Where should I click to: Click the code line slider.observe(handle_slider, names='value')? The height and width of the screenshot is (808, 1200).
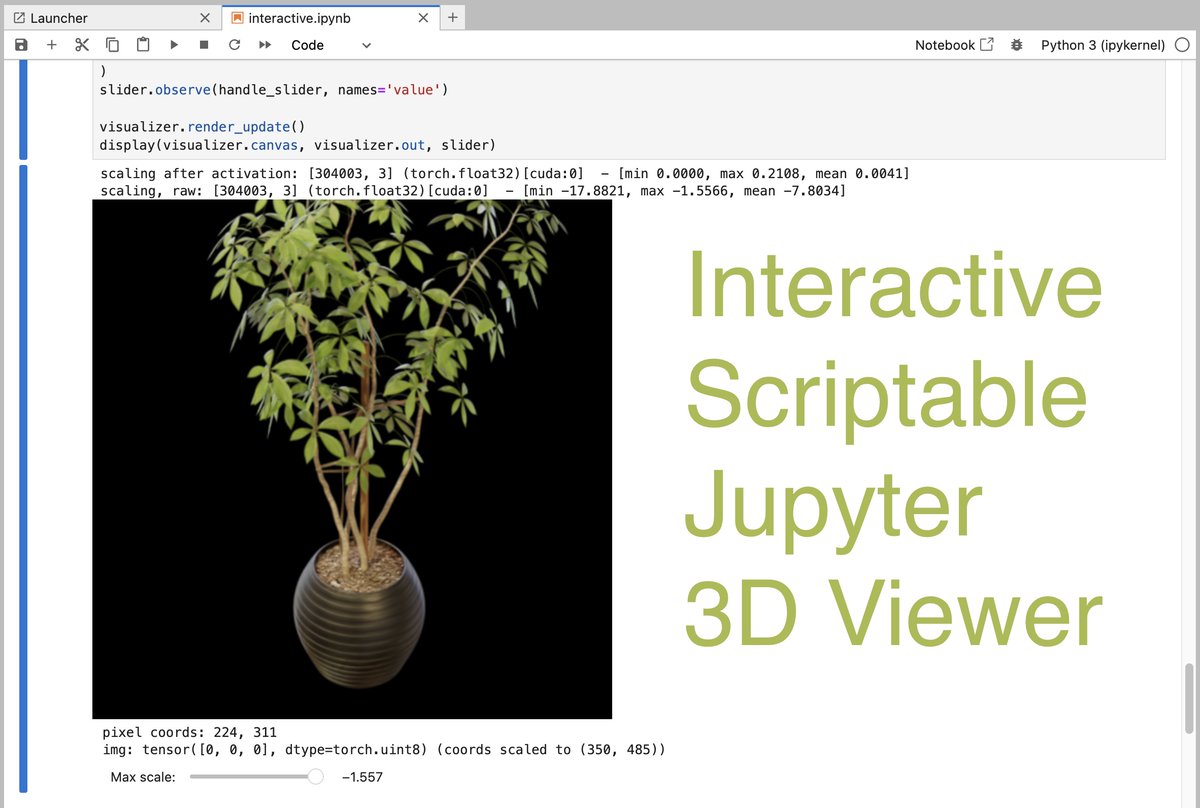tap(274, 90)
